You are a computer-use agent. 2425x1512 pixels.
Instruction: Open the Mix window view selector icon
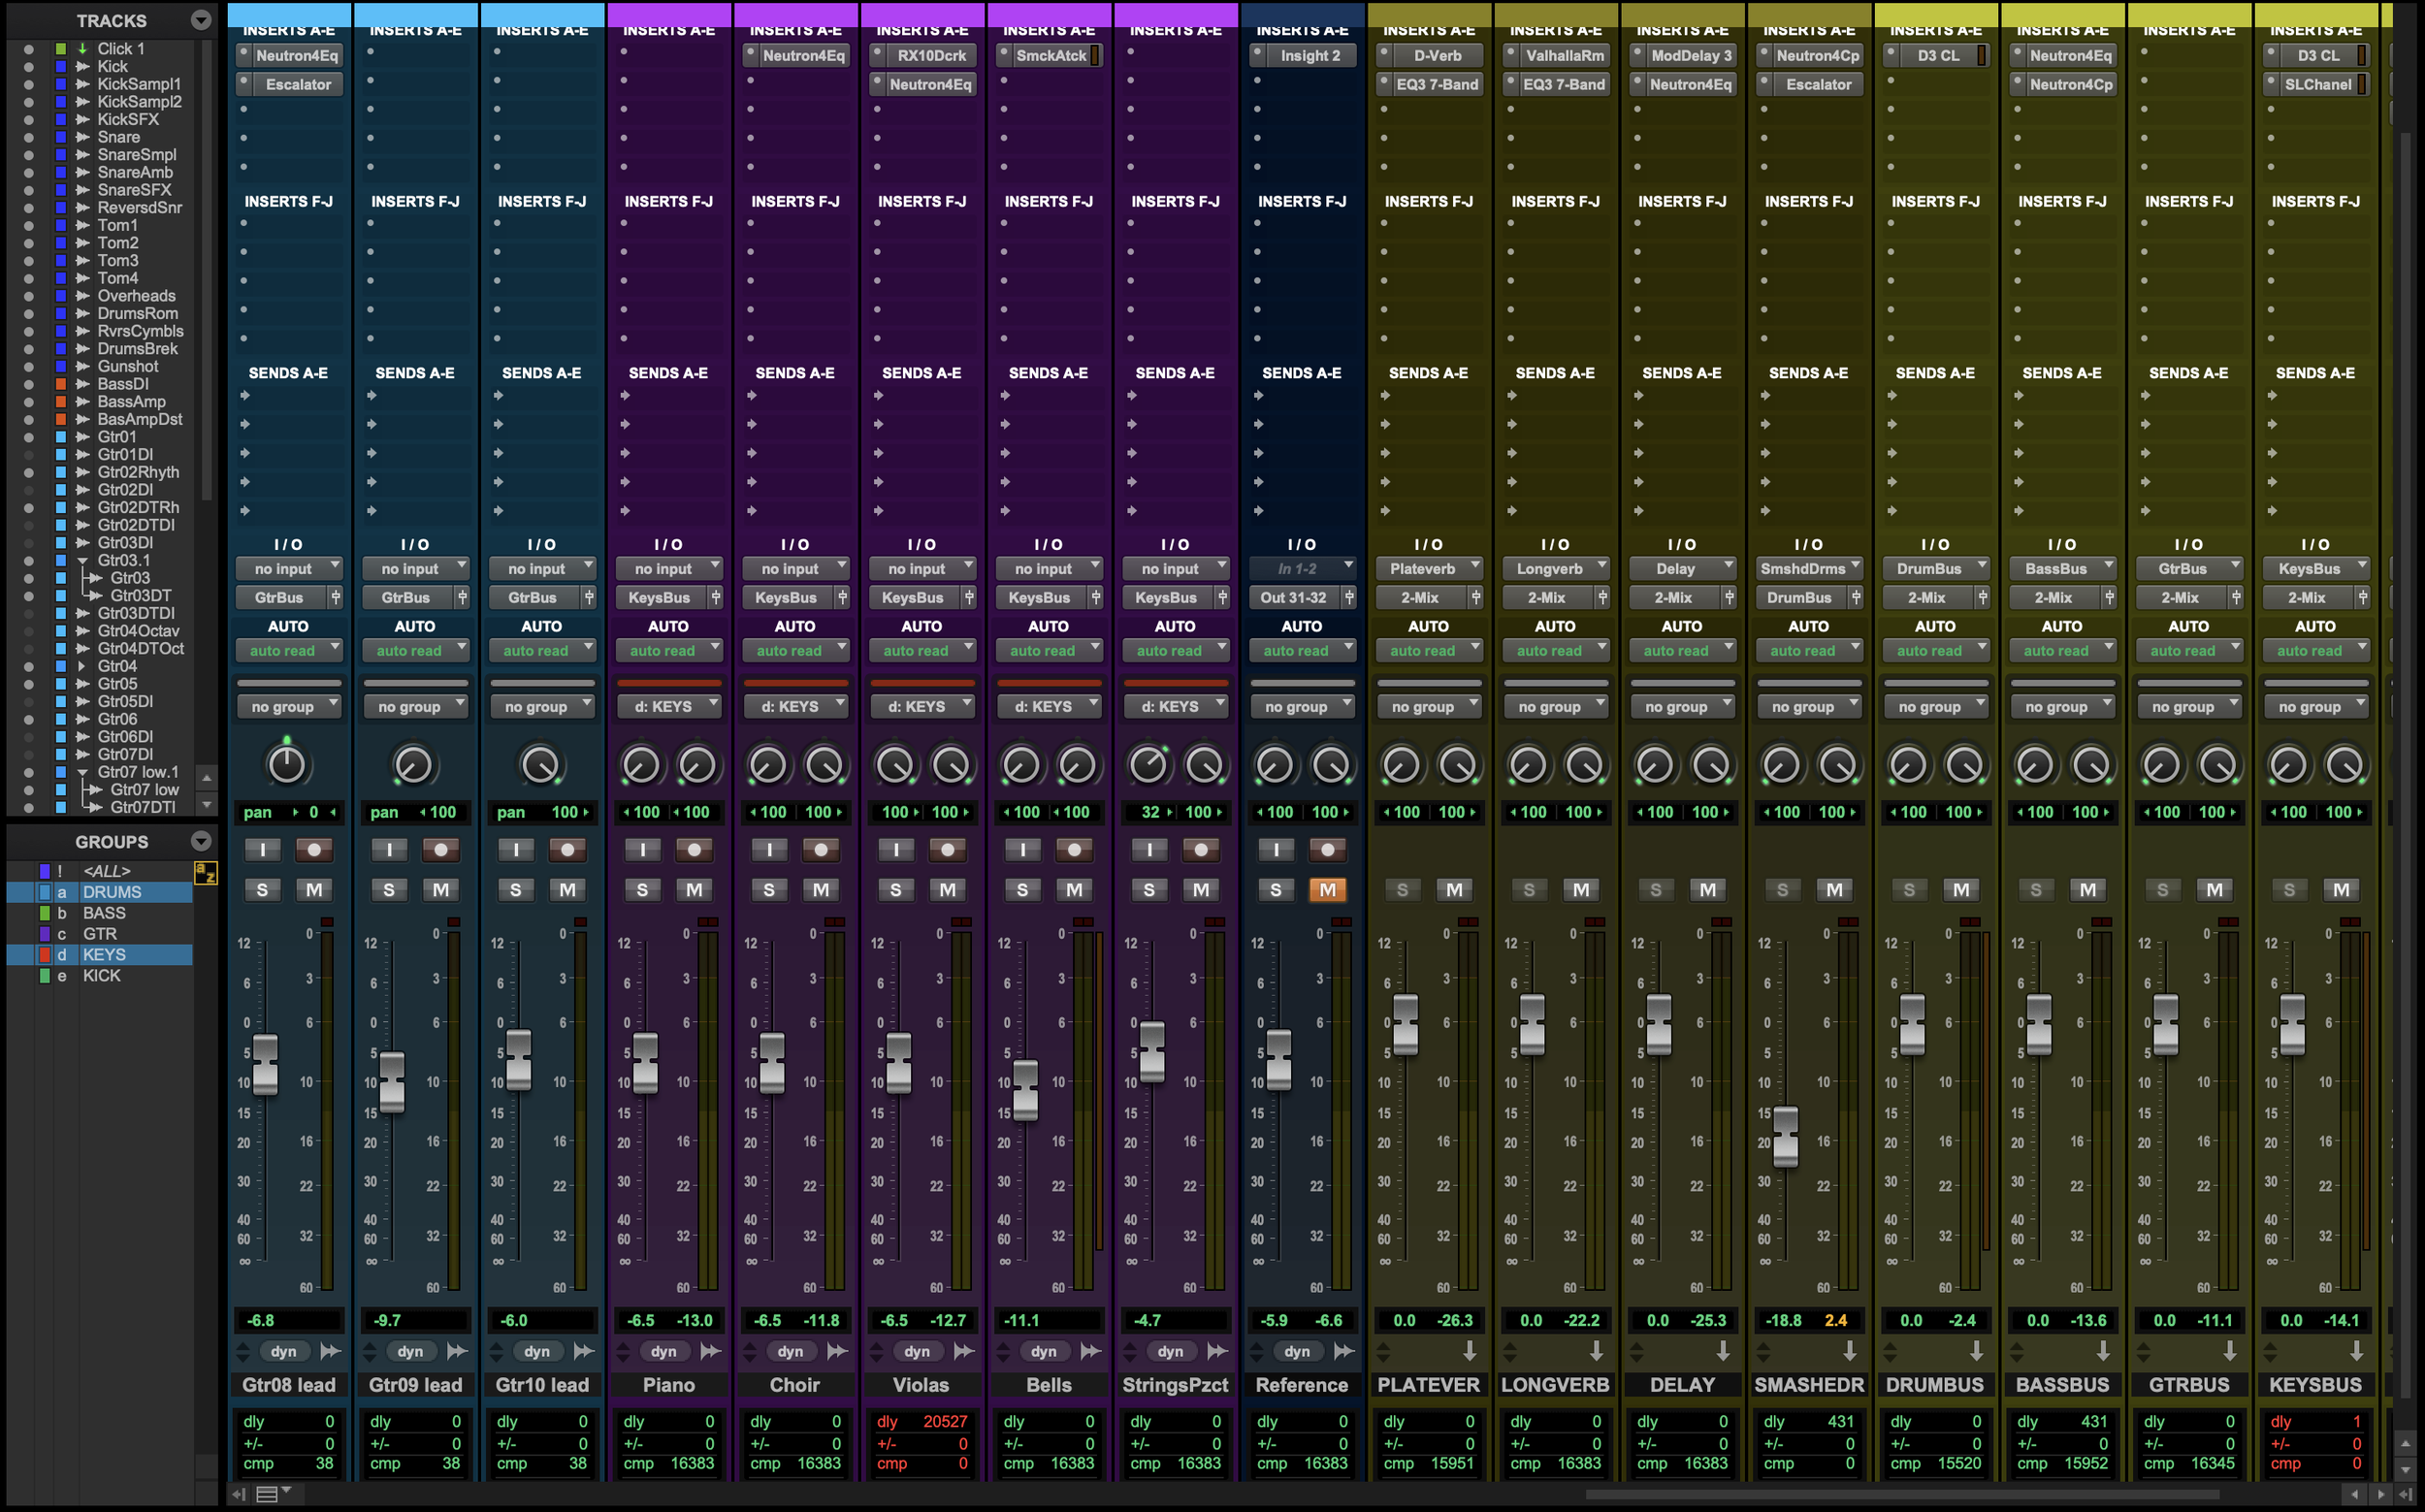coord(267,1494)
